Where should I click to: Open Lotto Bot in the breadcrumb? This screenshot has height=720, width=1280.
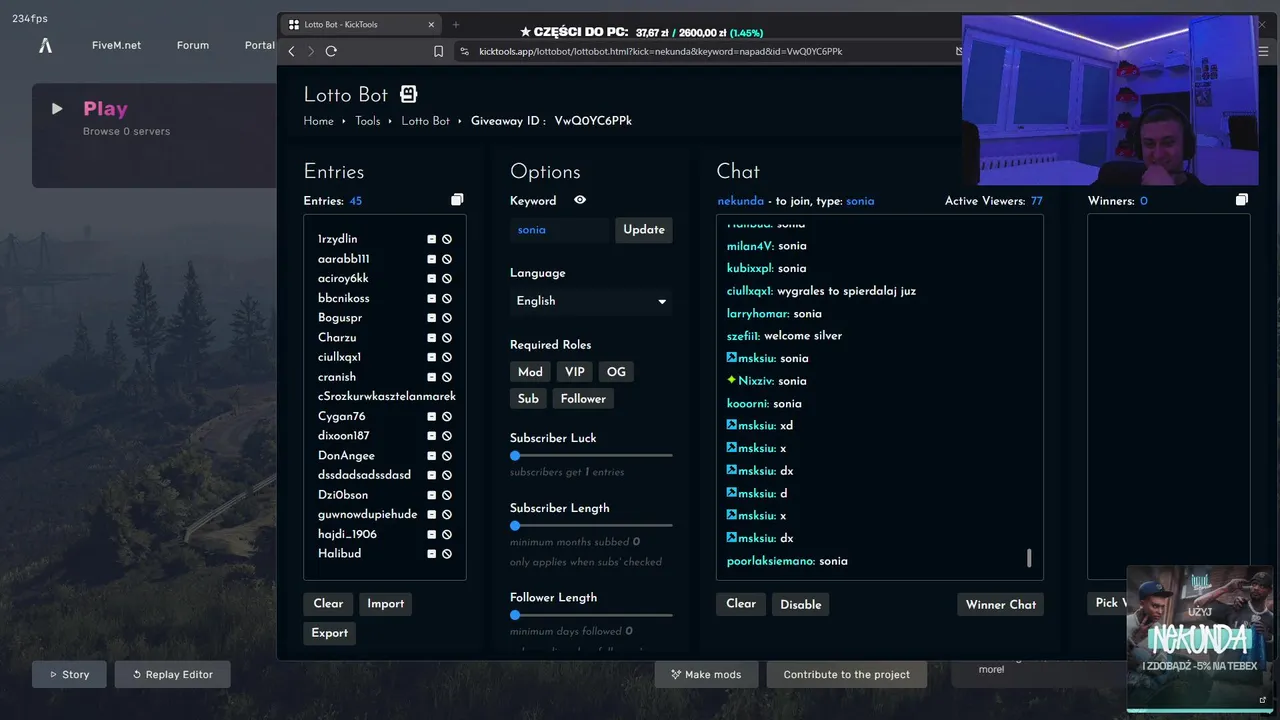click(x=425, y=121)
